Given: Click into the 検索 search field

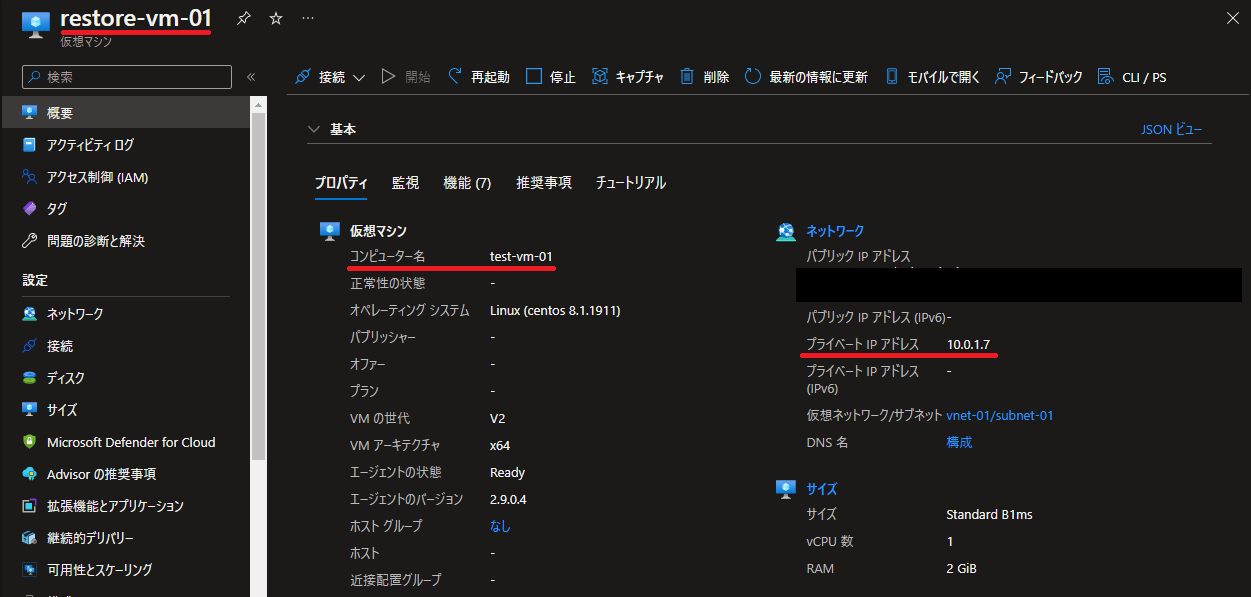Looking at the screenshot, I should (127, 77).
